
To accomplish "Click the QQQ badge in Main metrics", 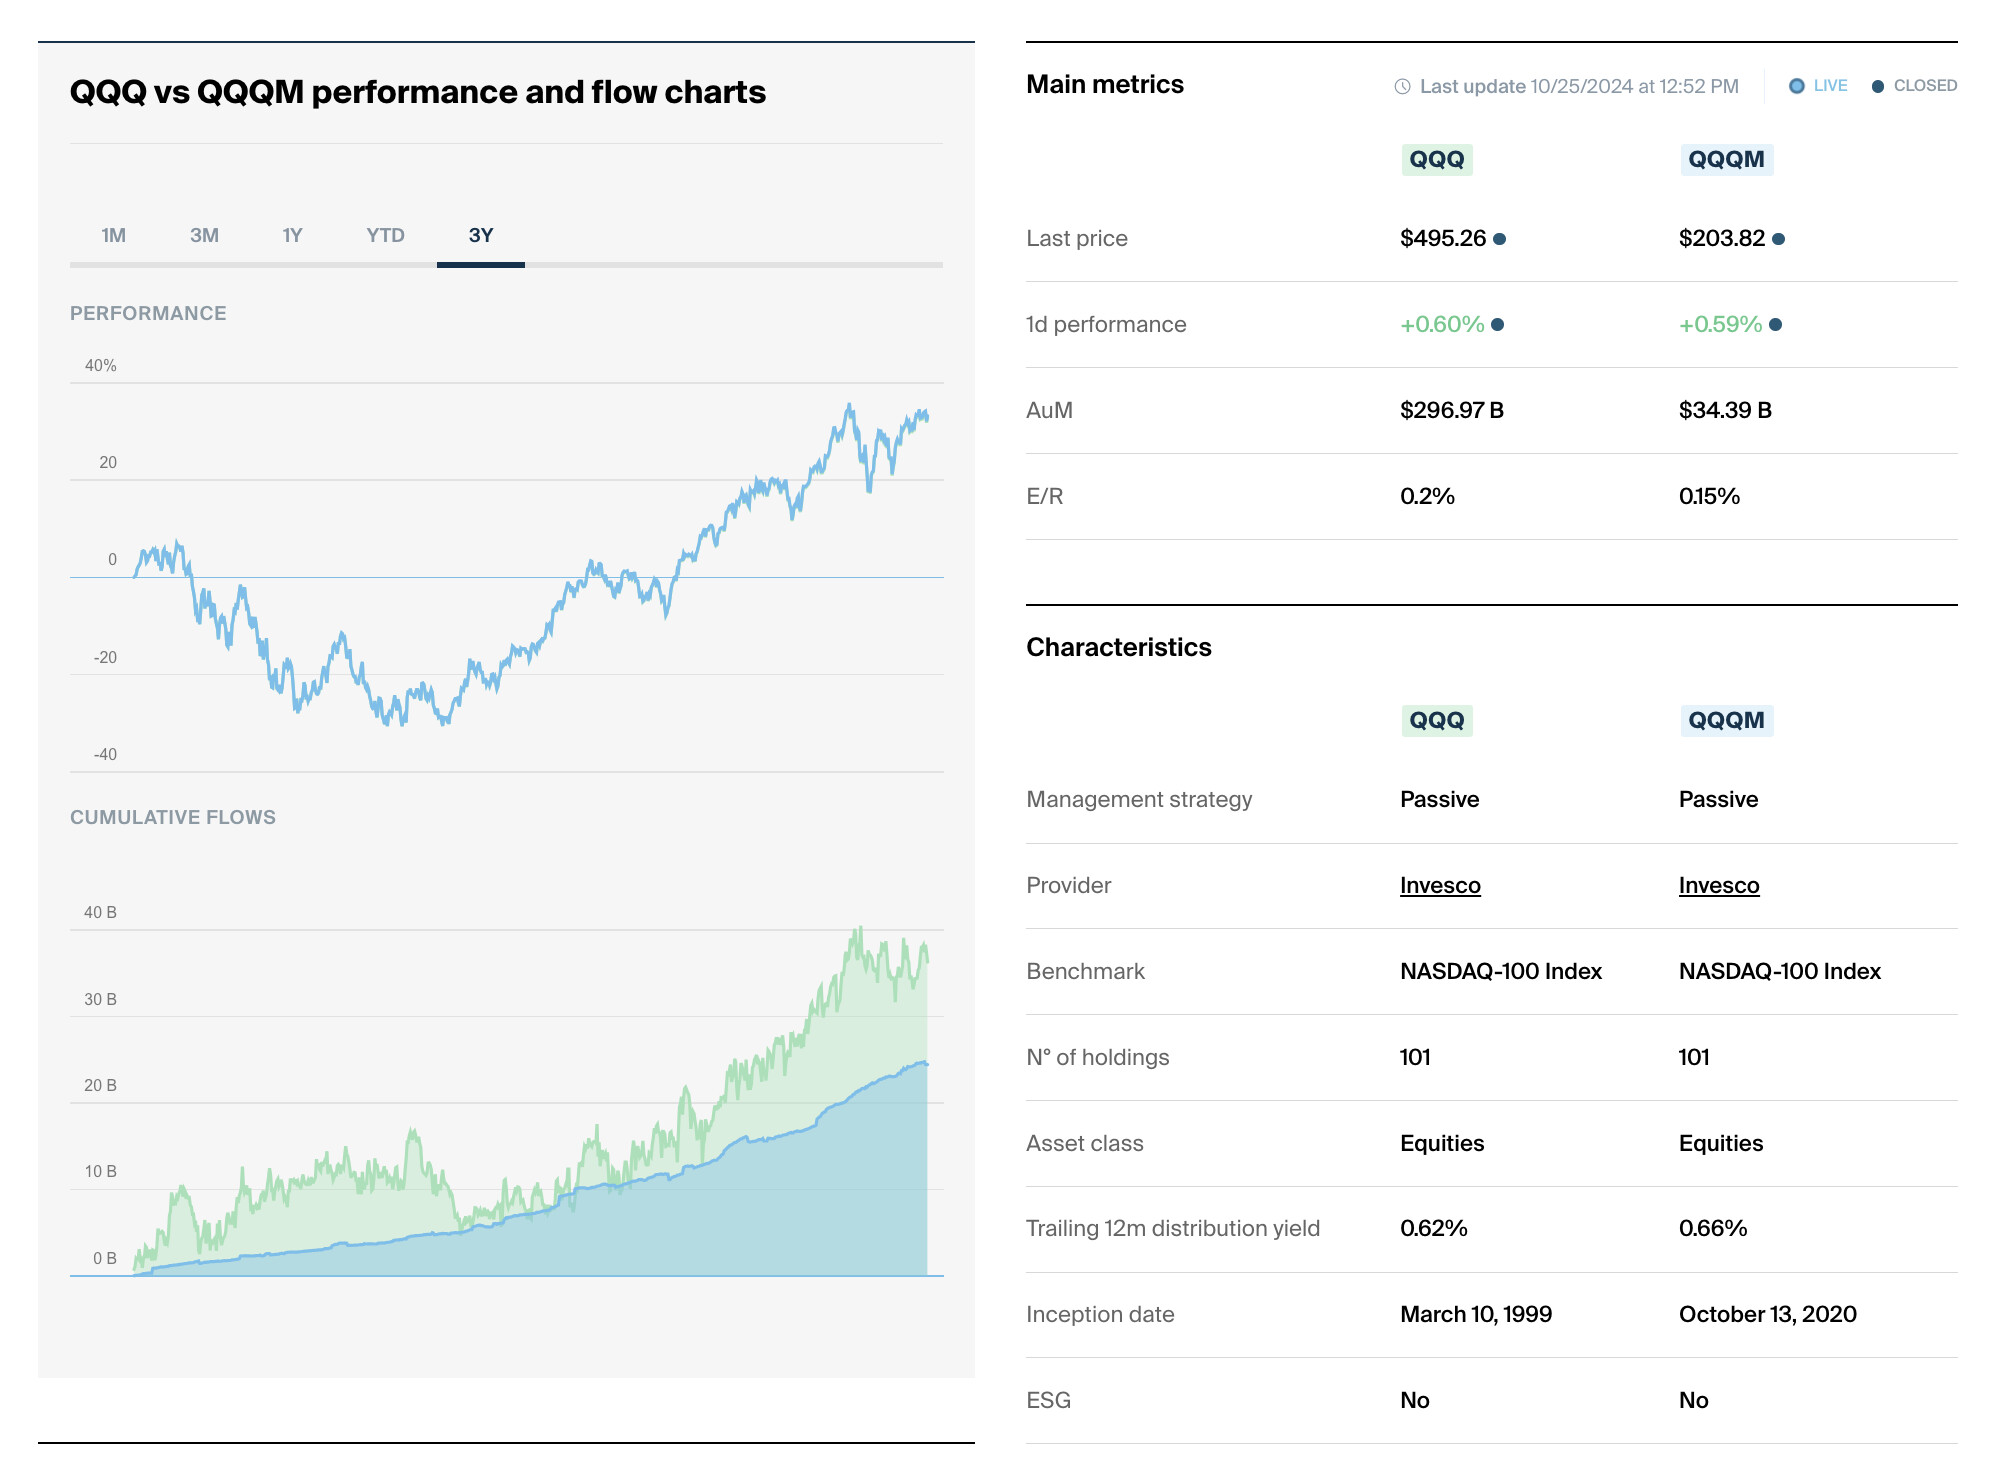I will click(x=1437, y=160).
